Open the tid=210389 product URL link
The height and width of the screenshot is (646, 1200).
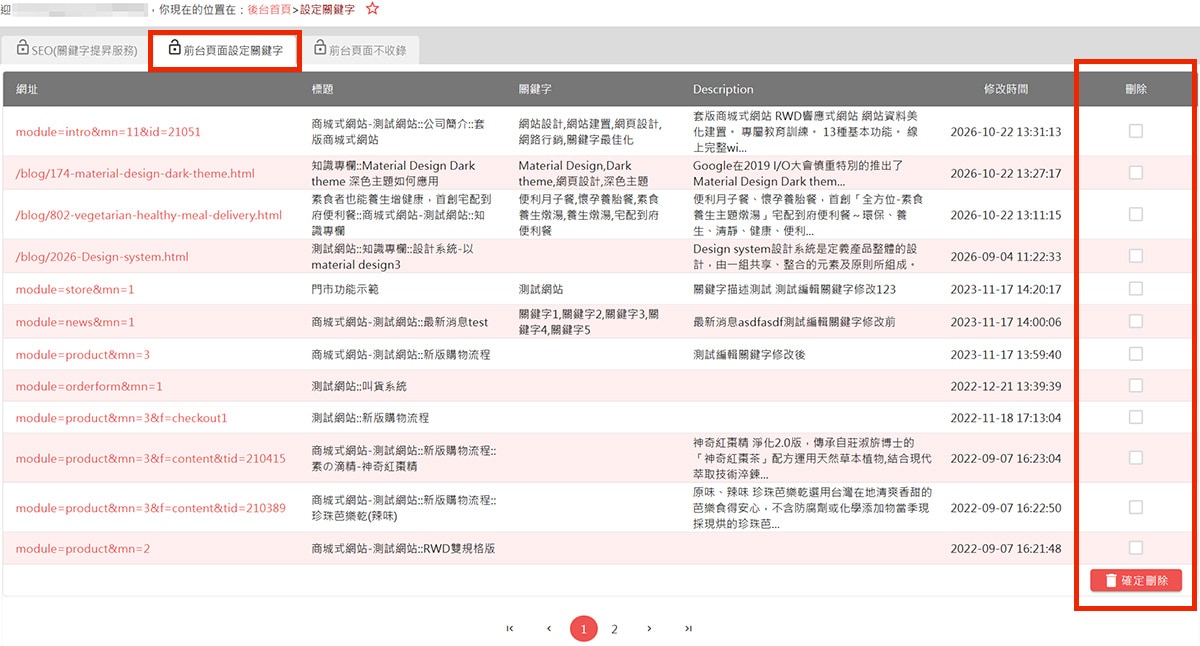click(x=151, y=509)
